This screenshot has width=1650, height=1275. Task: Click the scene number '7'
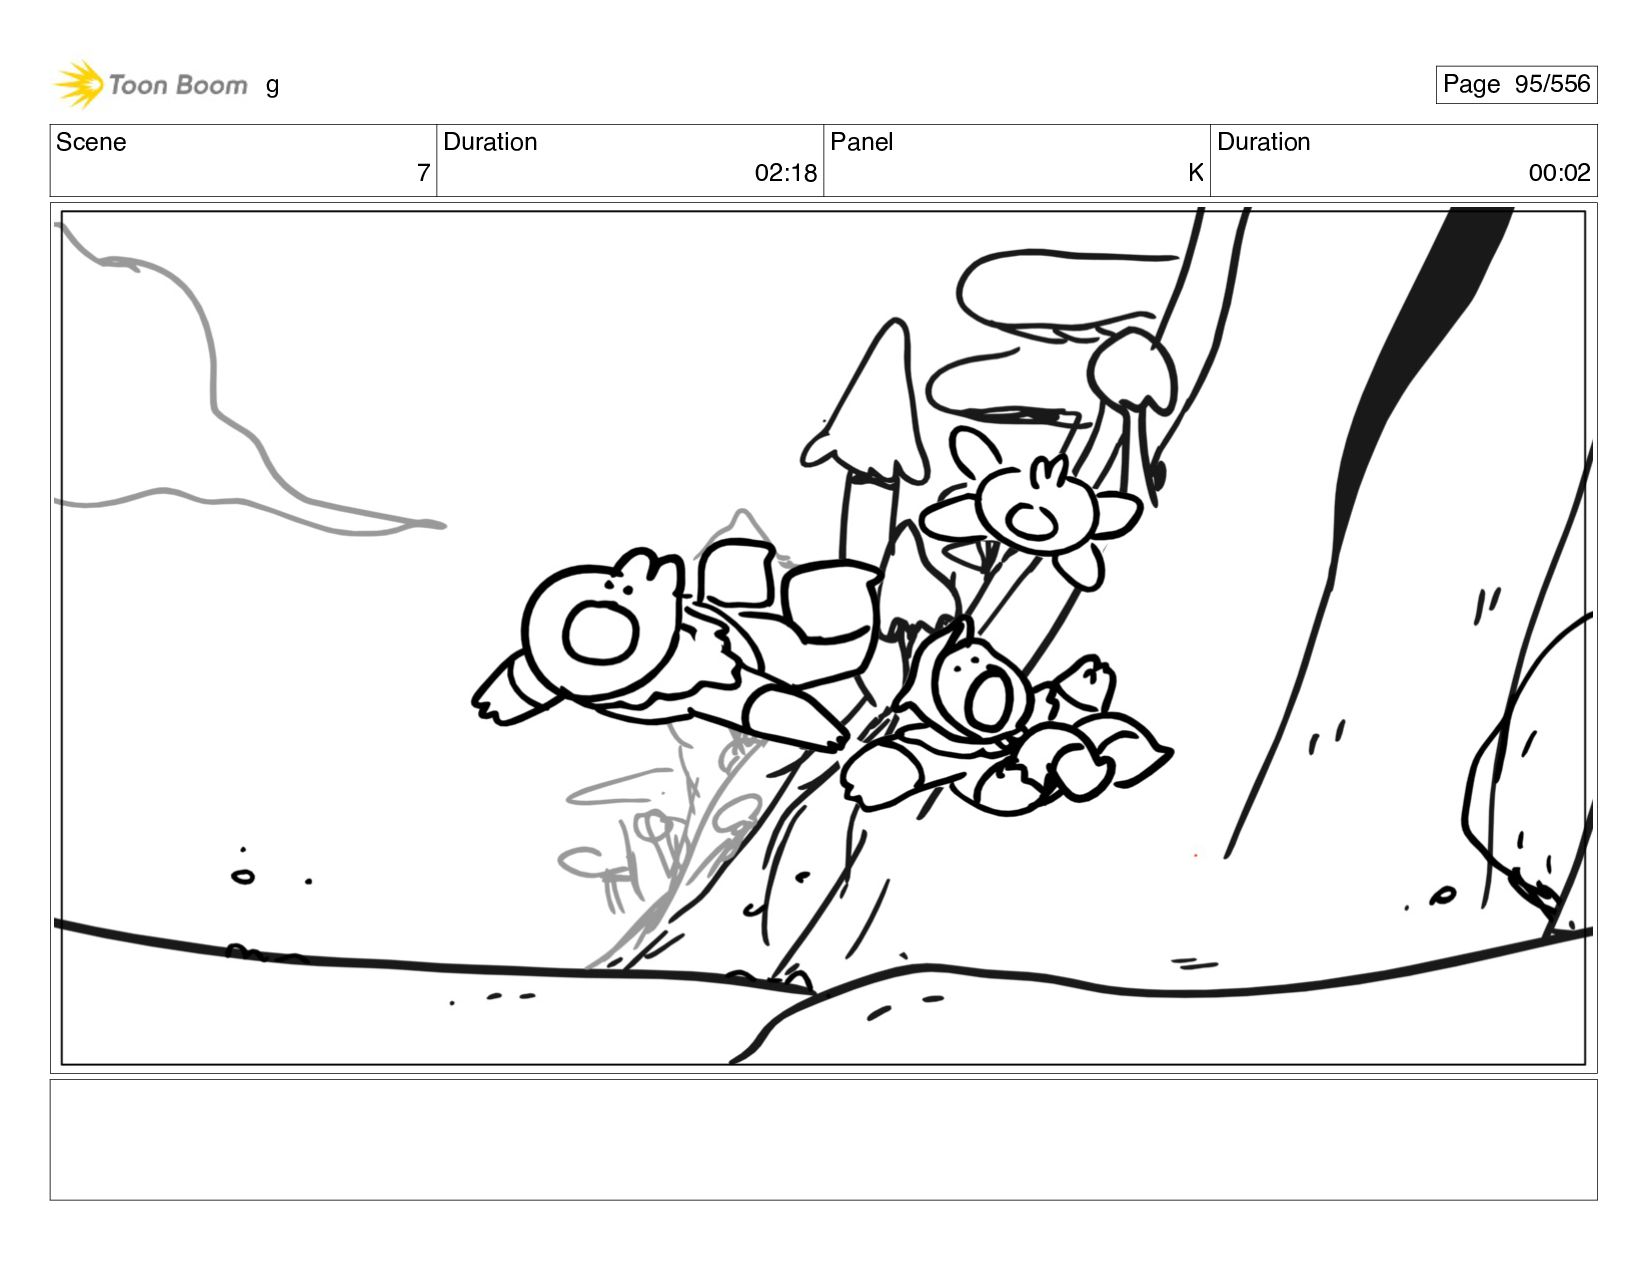click(423, 173)
